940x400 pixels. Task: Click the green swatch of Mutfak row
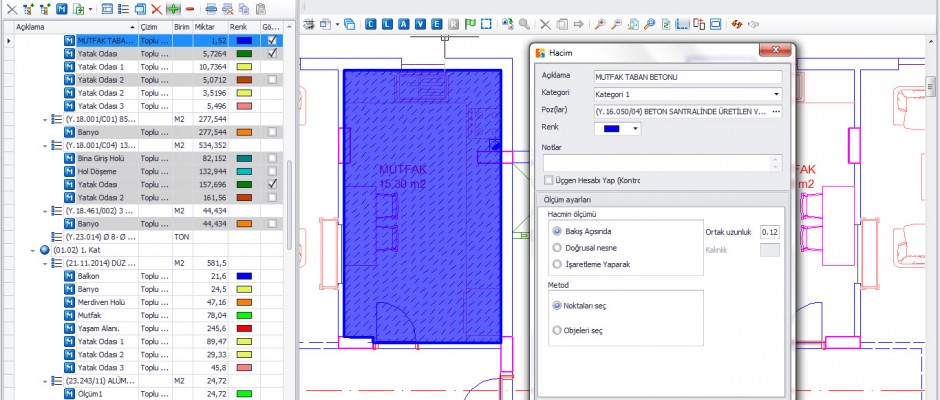pos(245,314)
